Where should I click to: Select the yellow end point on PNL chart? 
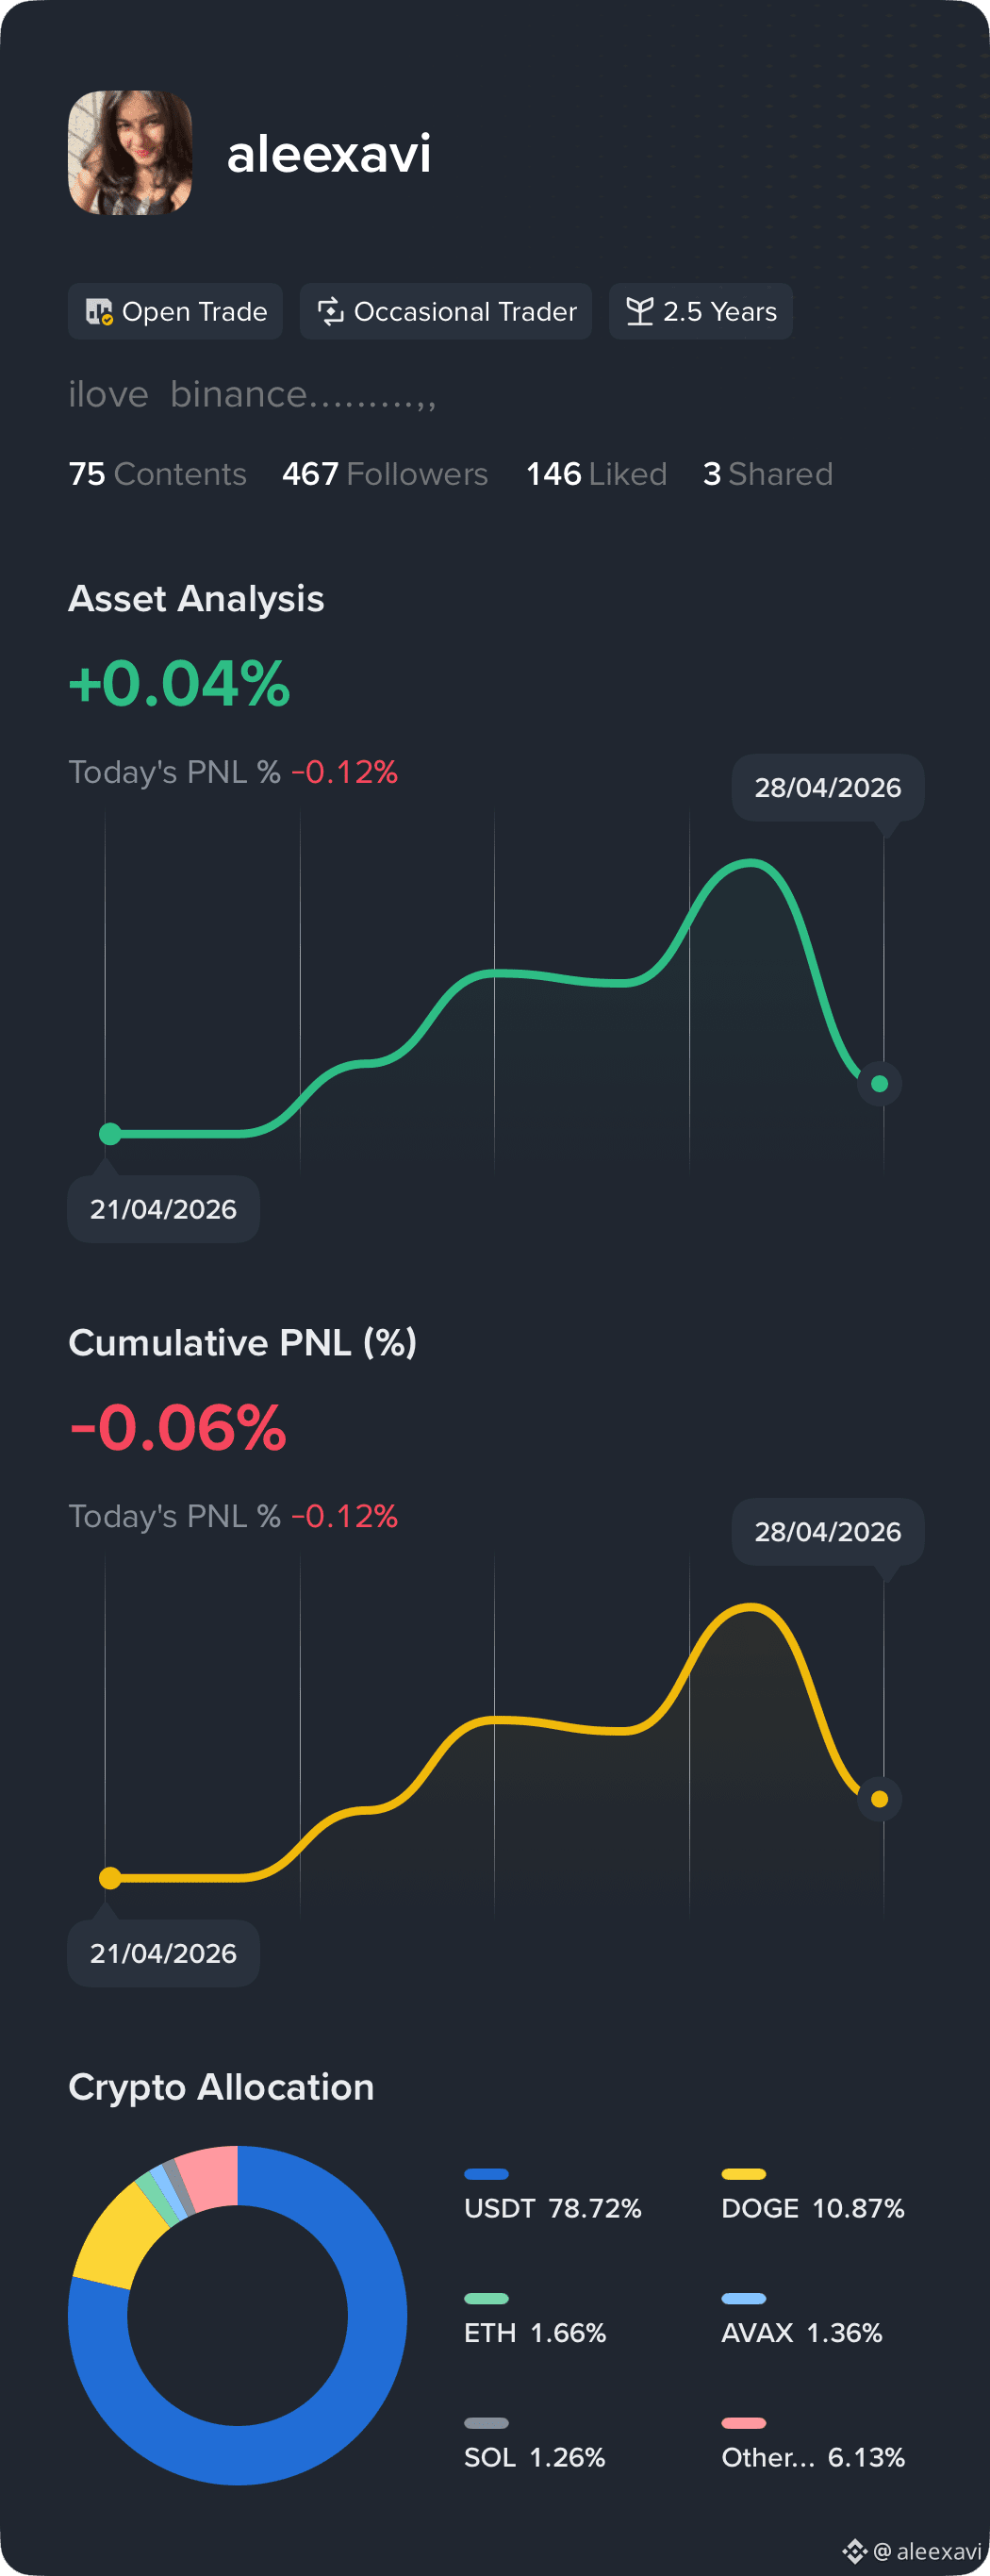pyautogui.click(x=879, y=1799)
